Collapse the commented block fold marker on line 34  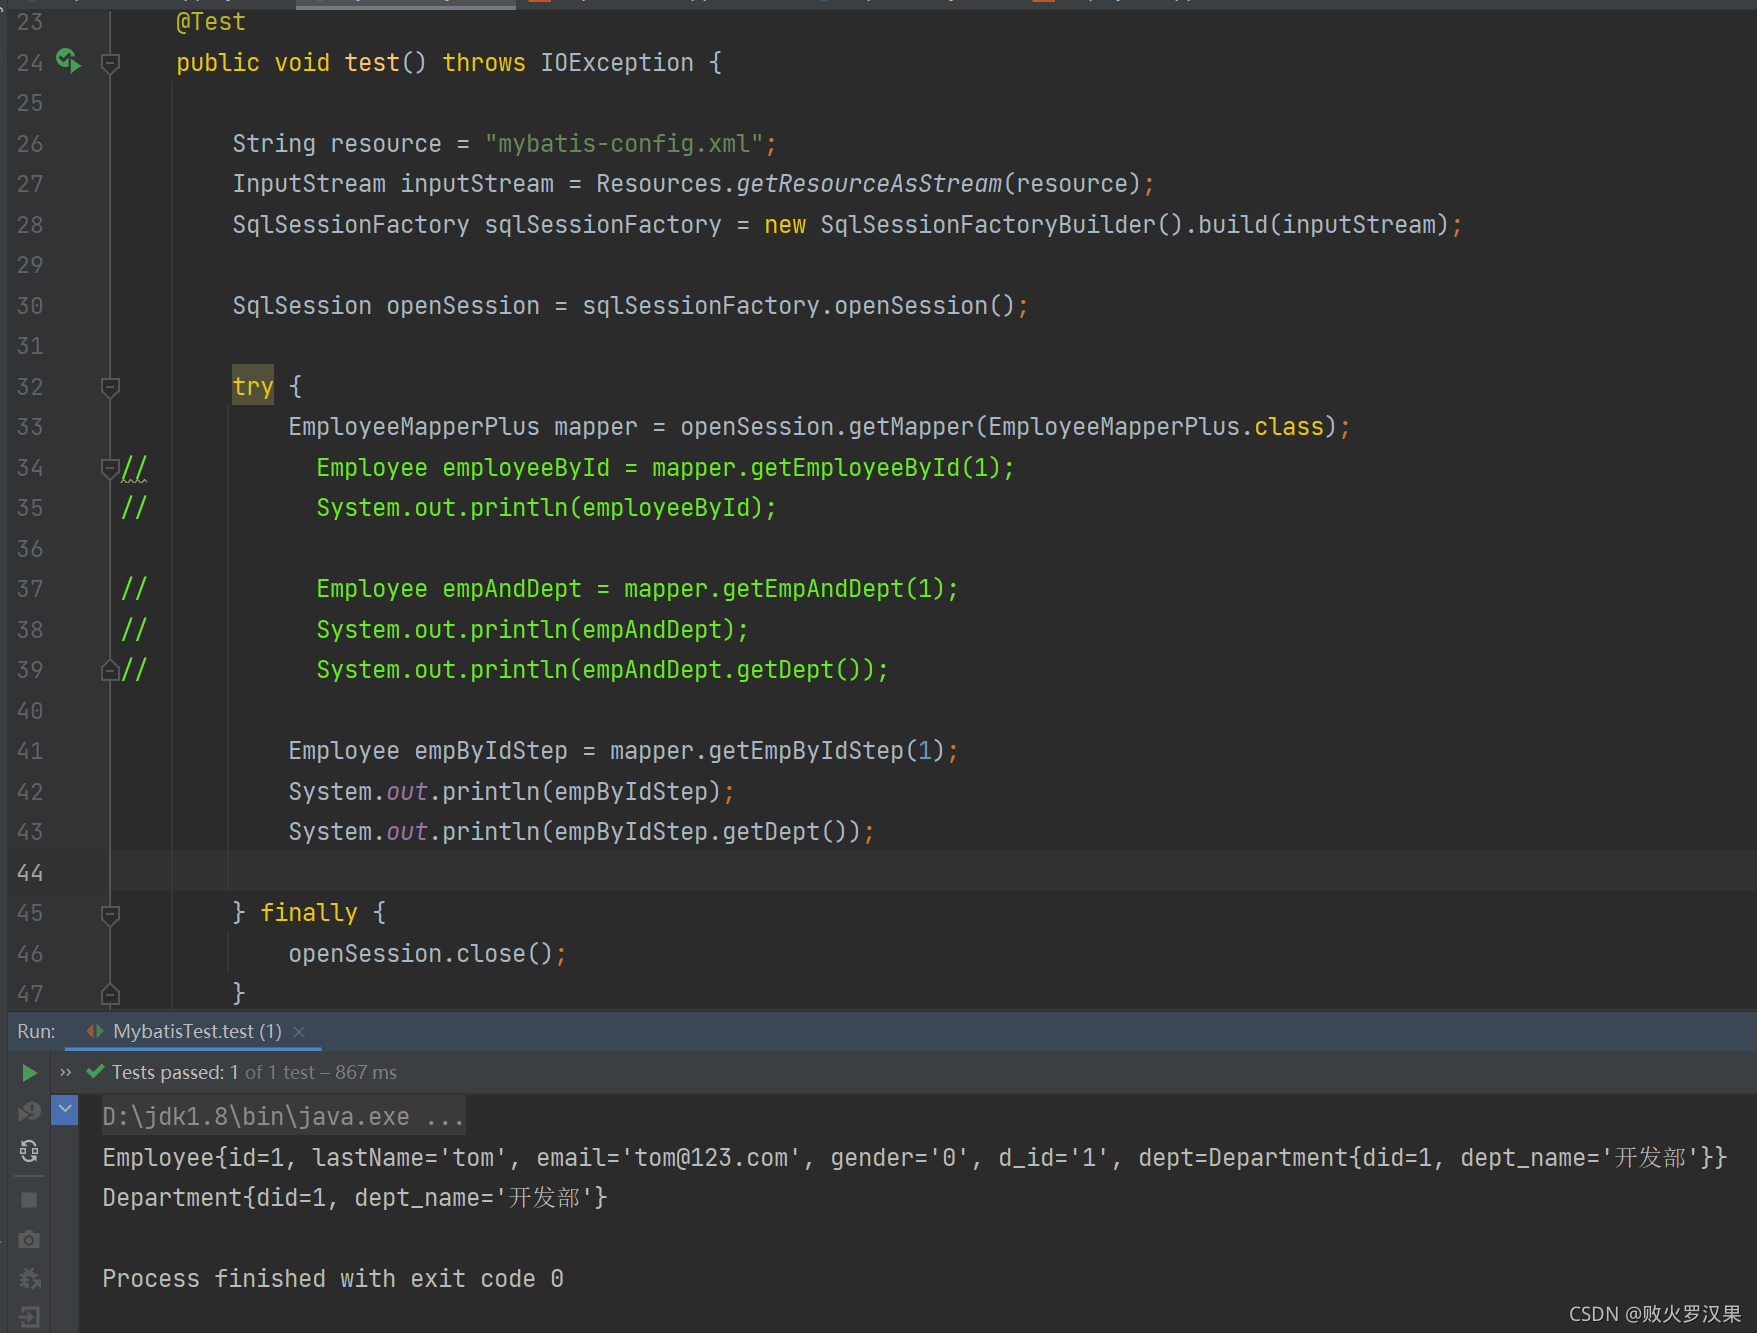pyautogui.click(x=111, y=468)
